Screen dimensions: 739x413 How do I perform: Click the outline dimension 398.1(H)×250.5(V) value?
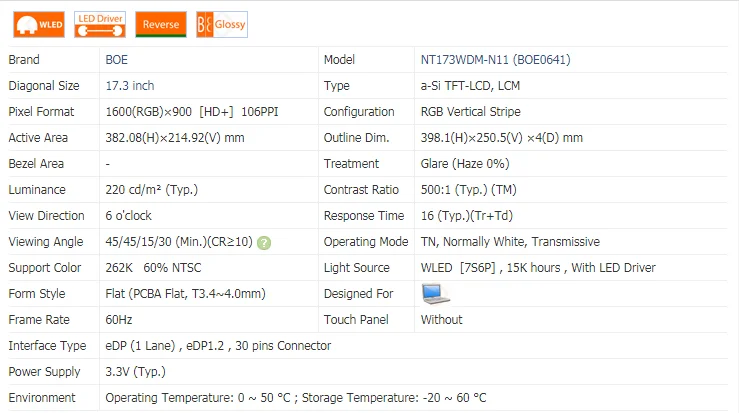point(501,138)
